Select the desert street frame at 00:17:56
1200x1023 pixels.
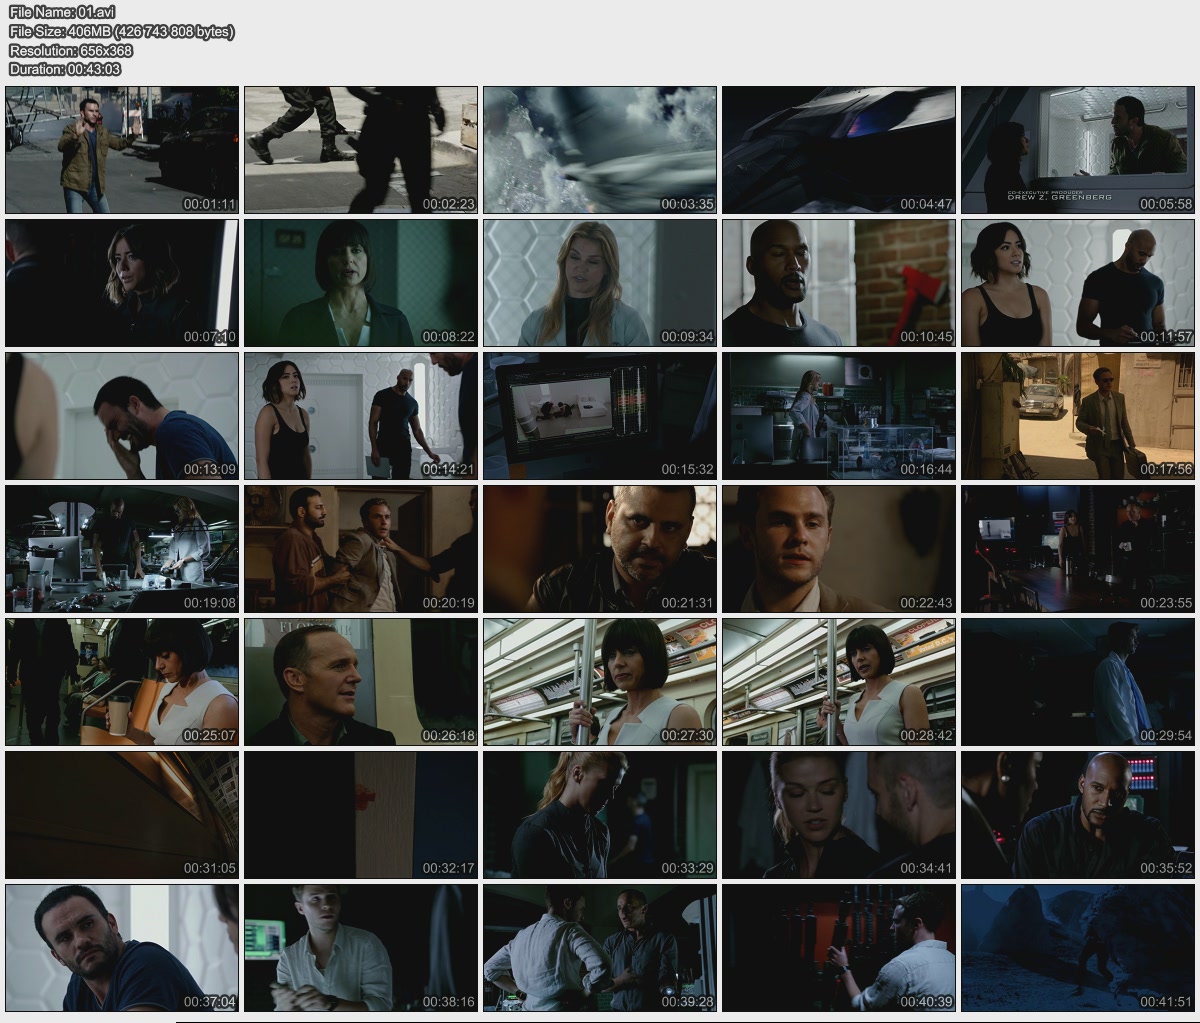point(1078,416)
